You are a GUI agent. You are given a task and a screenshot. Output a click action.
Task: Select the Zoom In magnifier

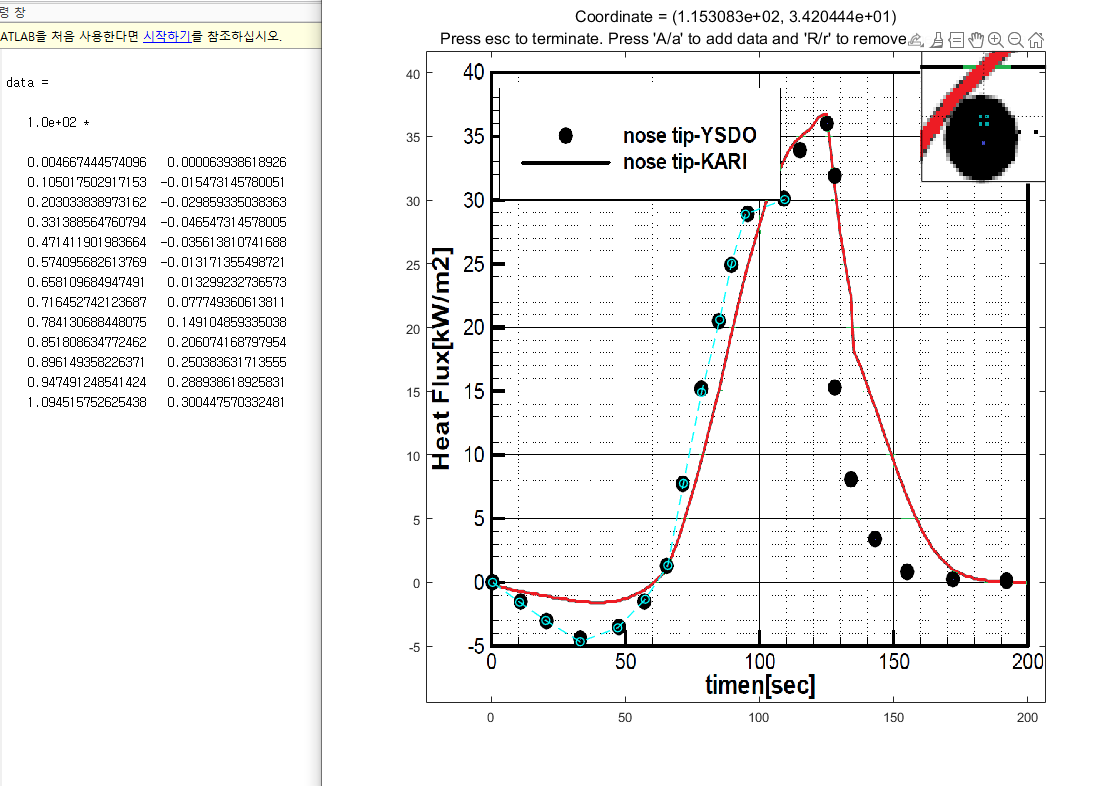pyautogui.click(x=995, y=40)
